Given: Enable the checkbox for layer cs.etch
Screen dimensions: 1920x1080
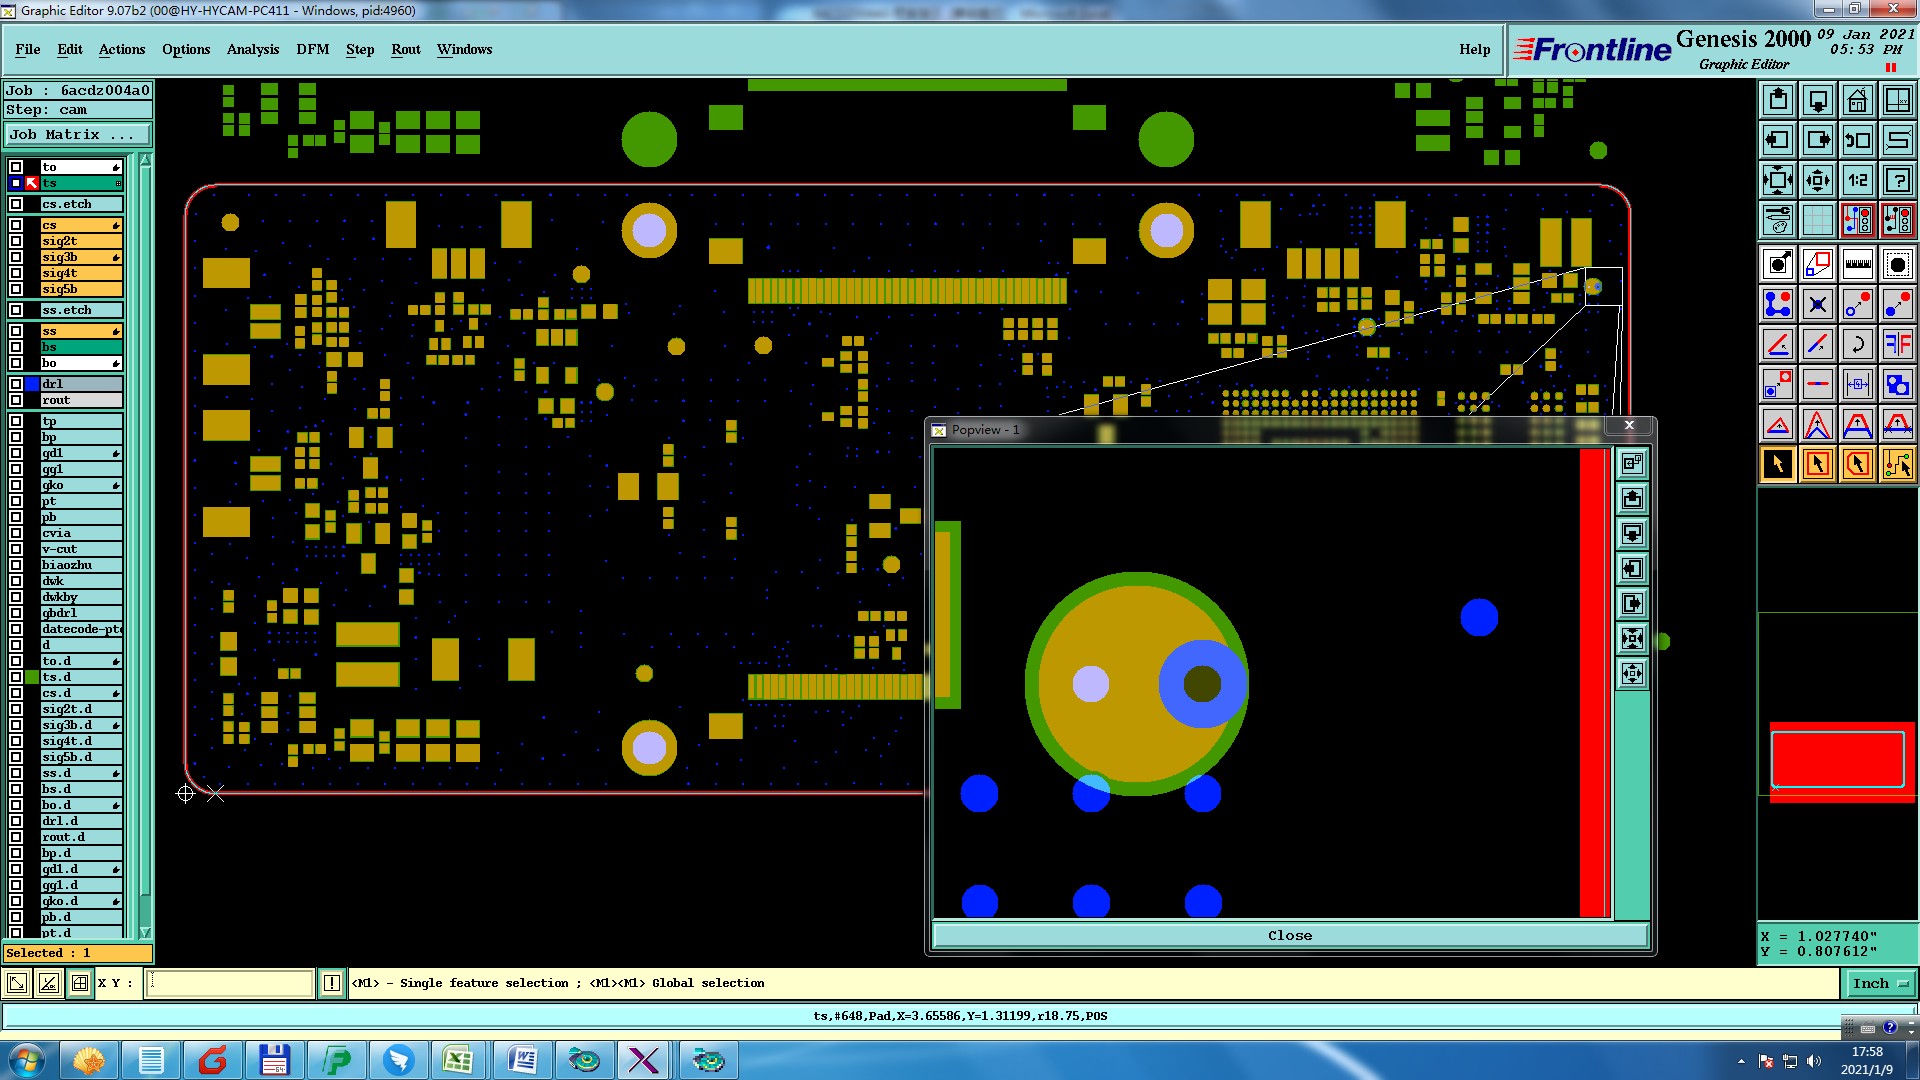Looking at the screenshot, I should coord(16,204).
